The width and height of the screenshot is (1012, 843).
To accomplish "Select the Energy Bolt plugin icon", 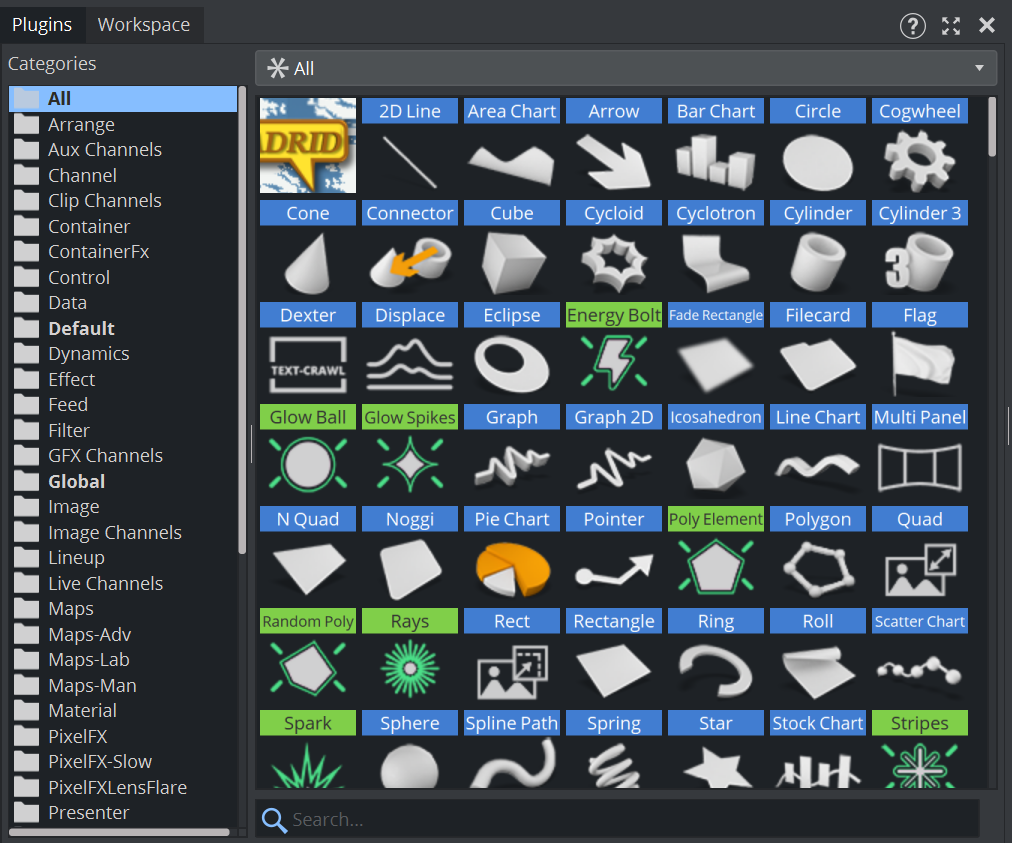I will point(613,364).
